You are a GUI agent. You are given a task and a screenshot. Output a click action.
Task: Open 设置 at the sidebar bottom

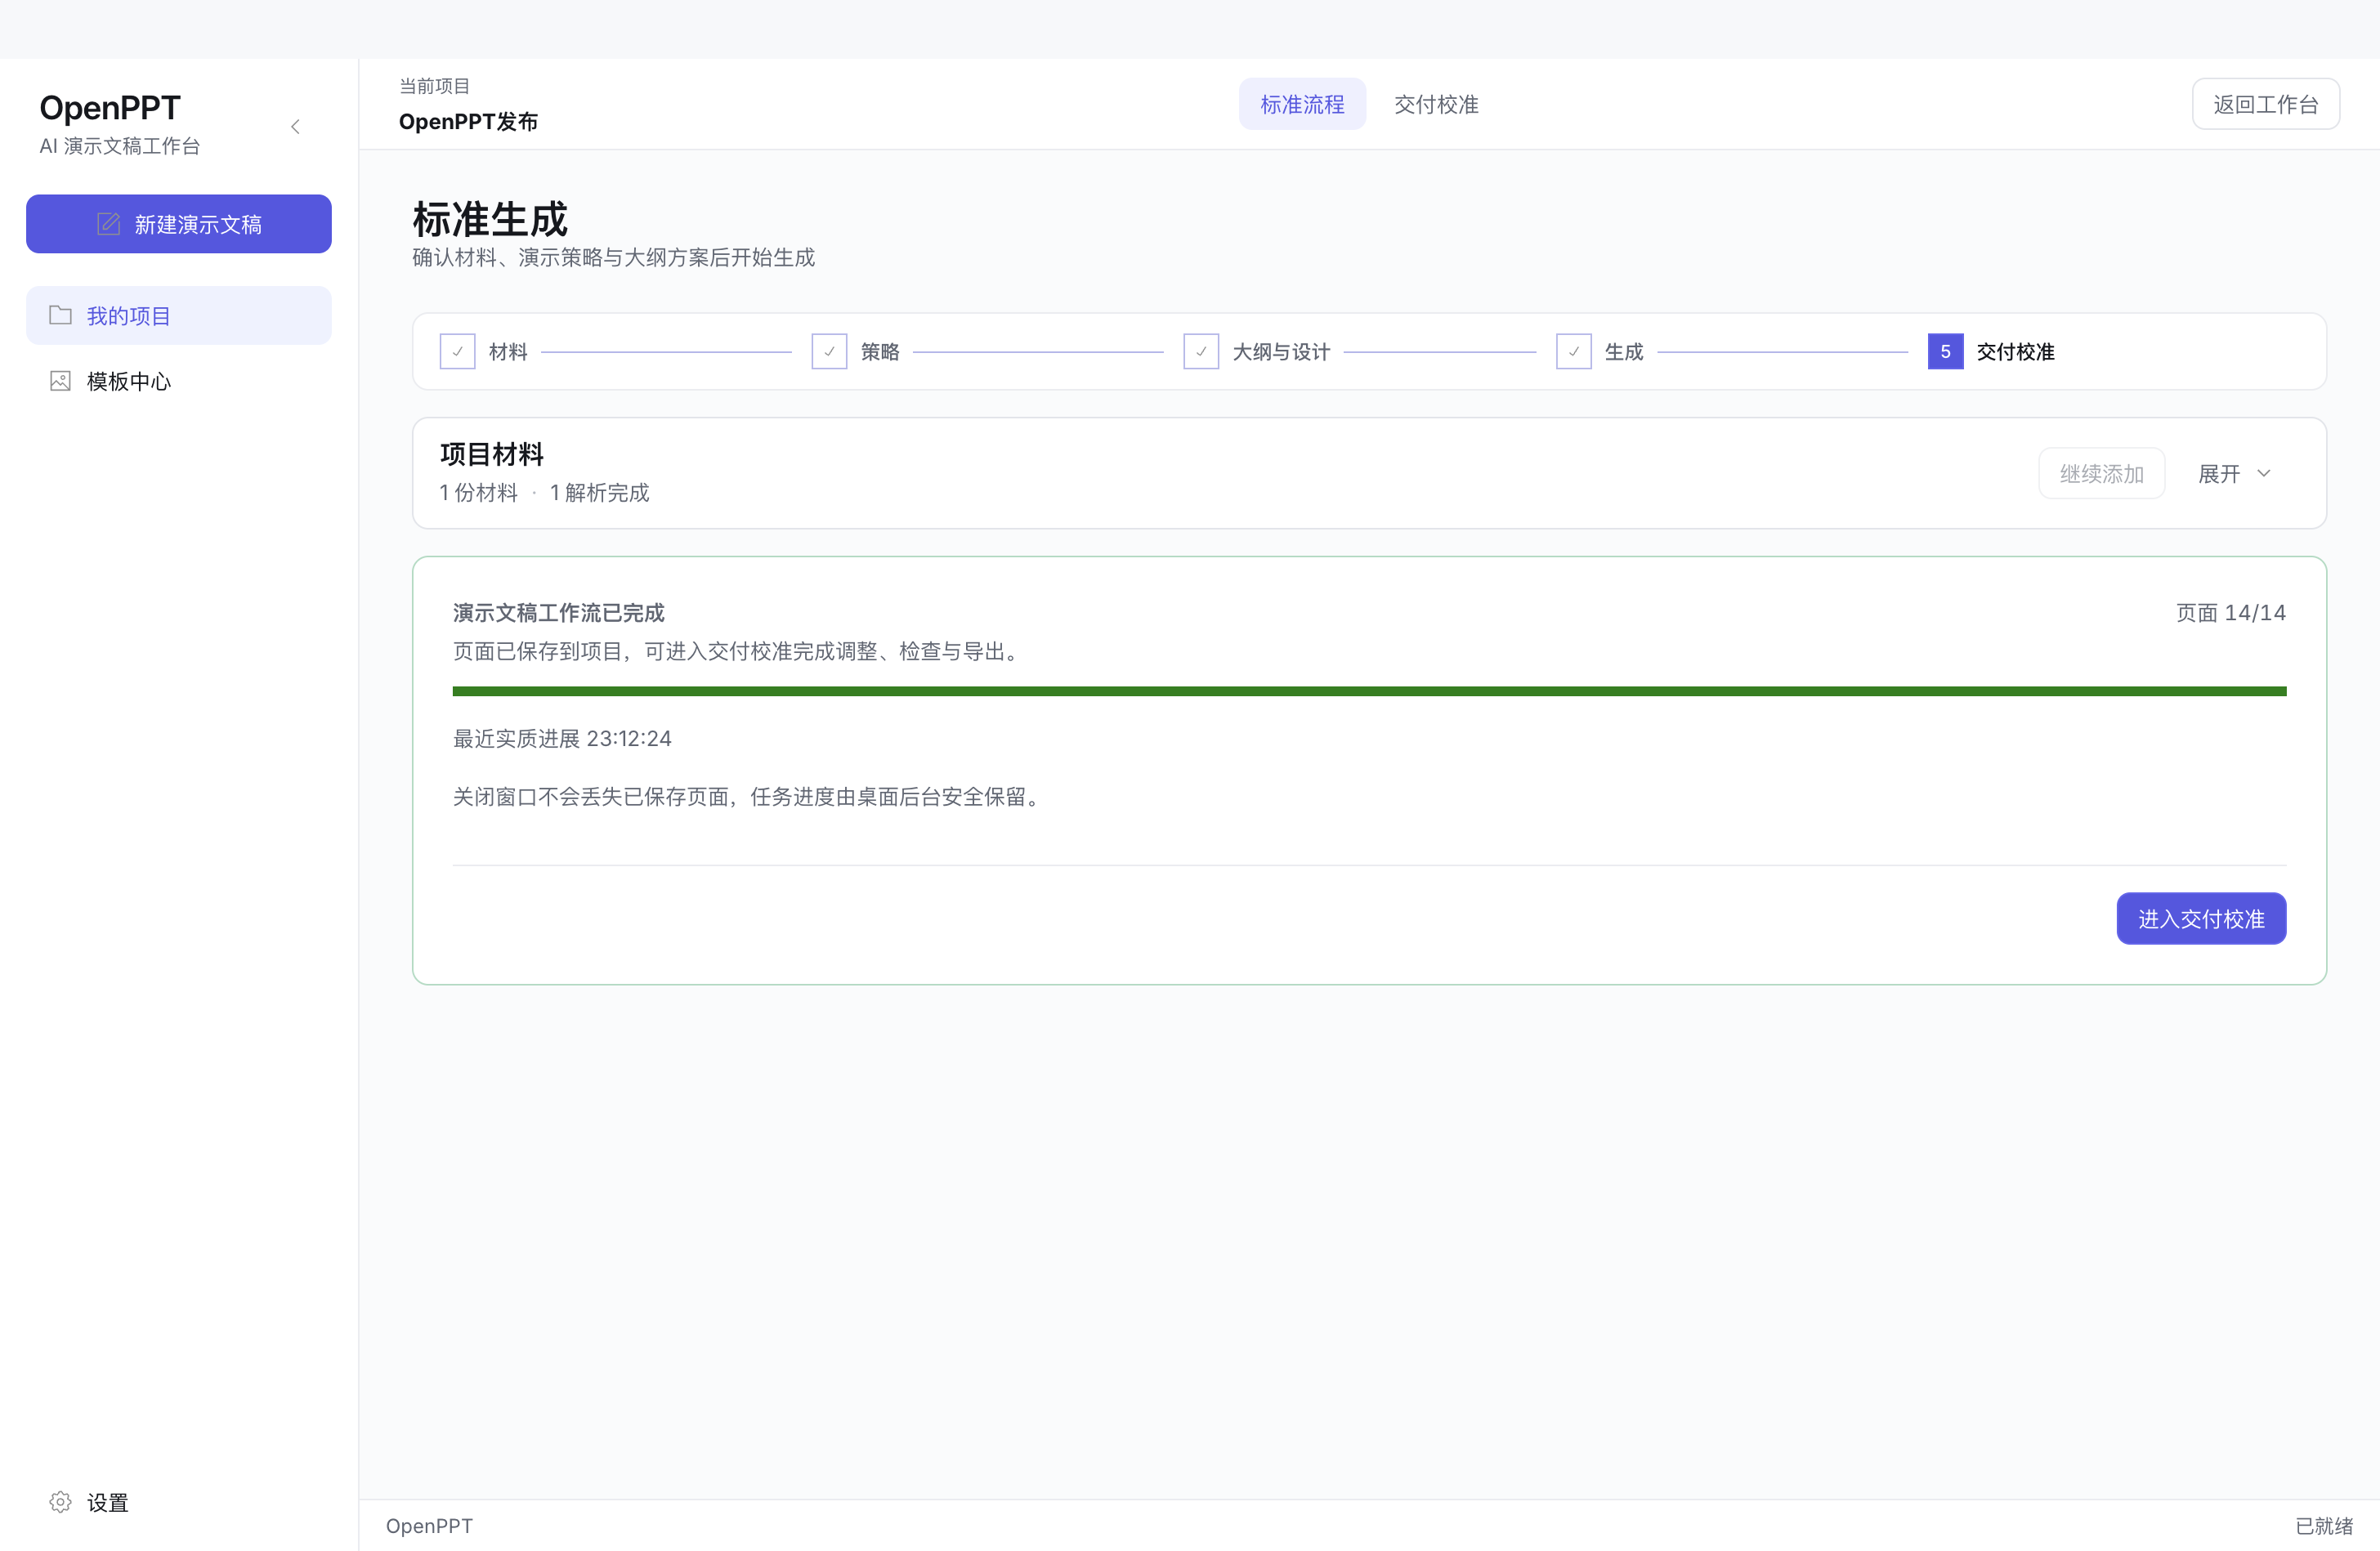[x=179, y=1502]
